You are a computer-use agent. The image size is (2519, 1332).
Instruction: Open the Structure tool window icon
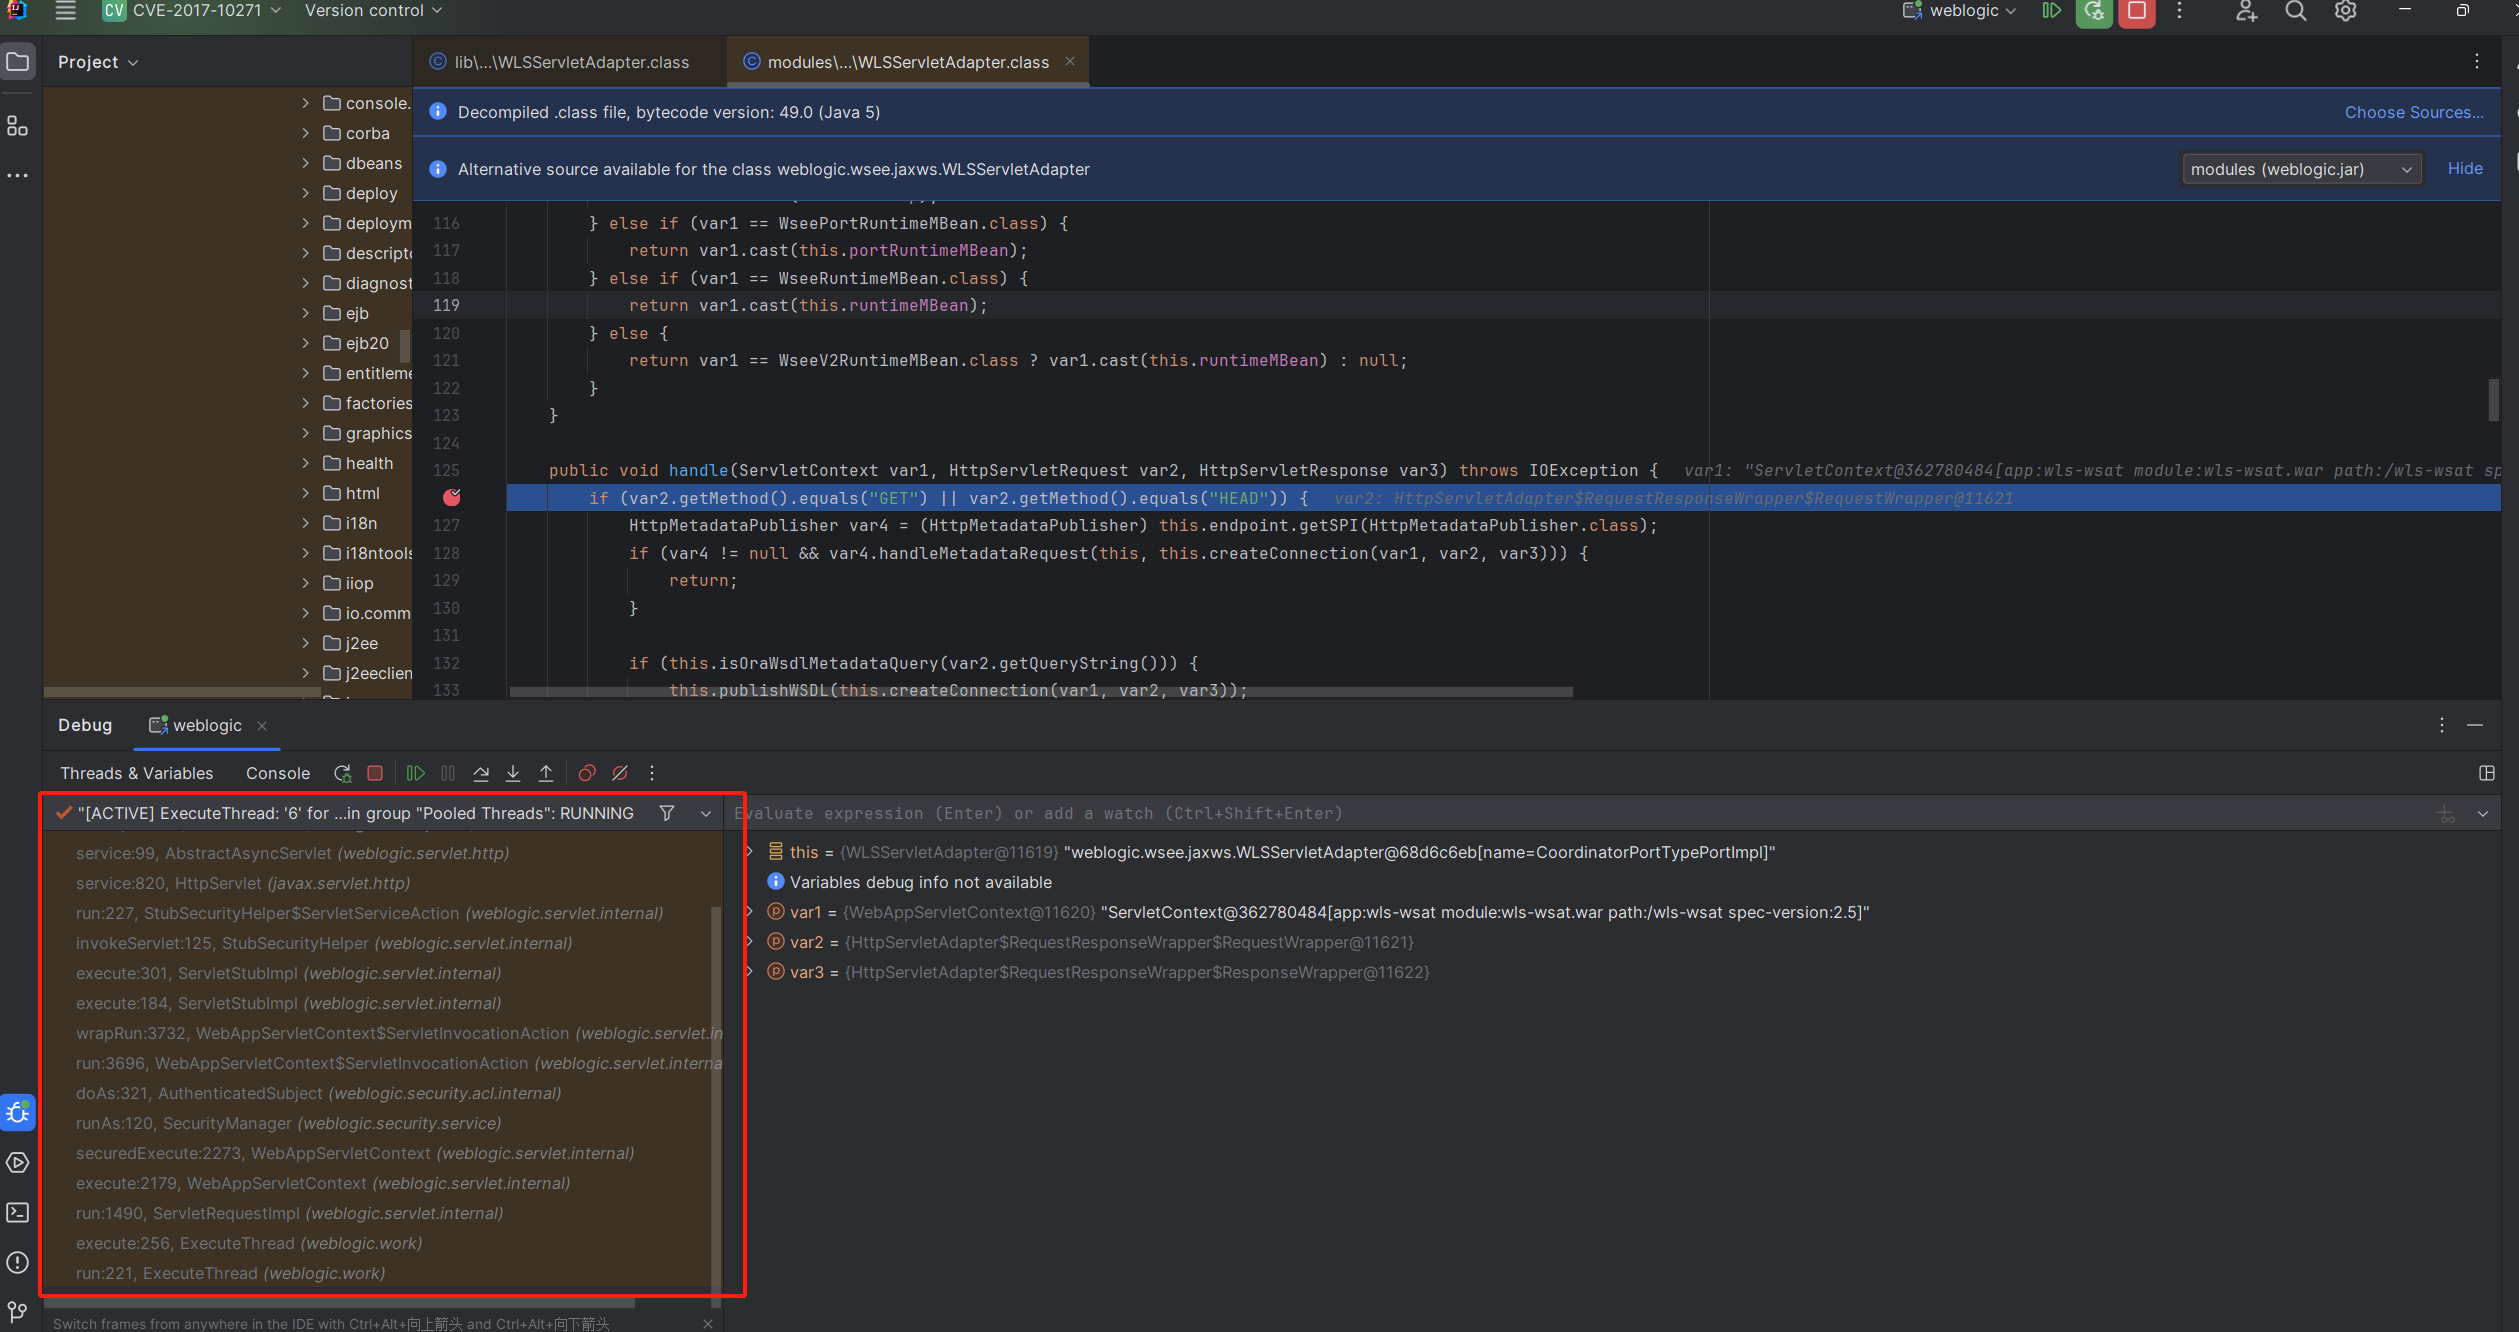(18, 126)
